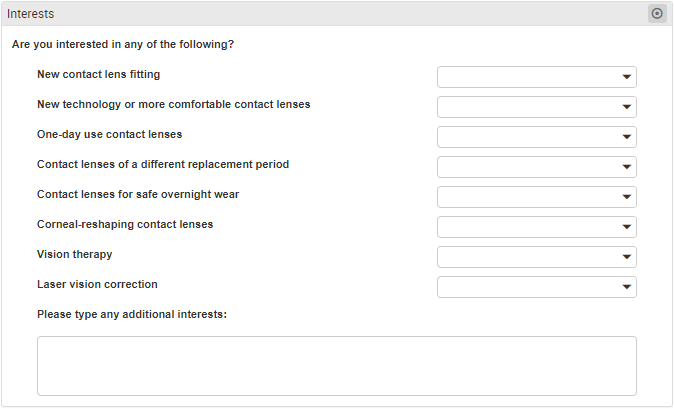This screenshot has height=409, width=674.
Task: Open the New technology or more comfortable lenses dropdown
Action: [x=536, y=107]
